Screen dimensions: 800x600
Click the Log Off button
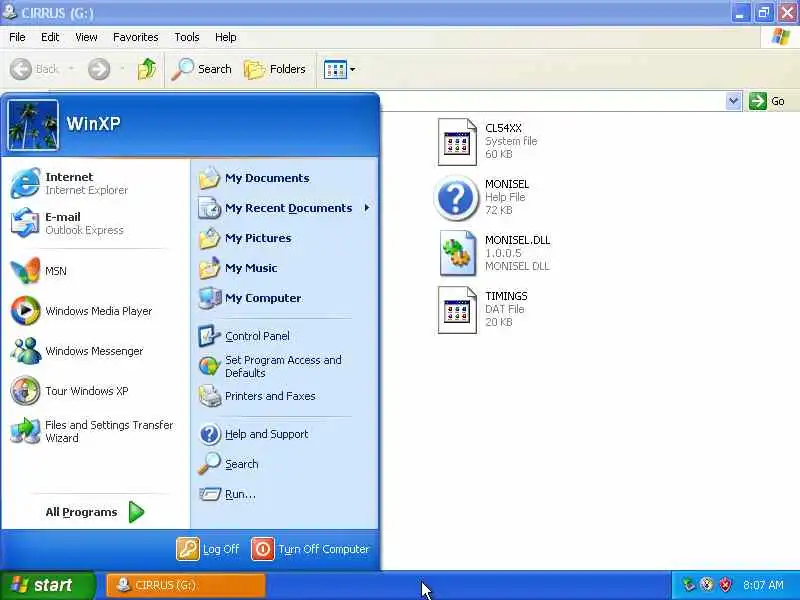(x=208, y=549)
